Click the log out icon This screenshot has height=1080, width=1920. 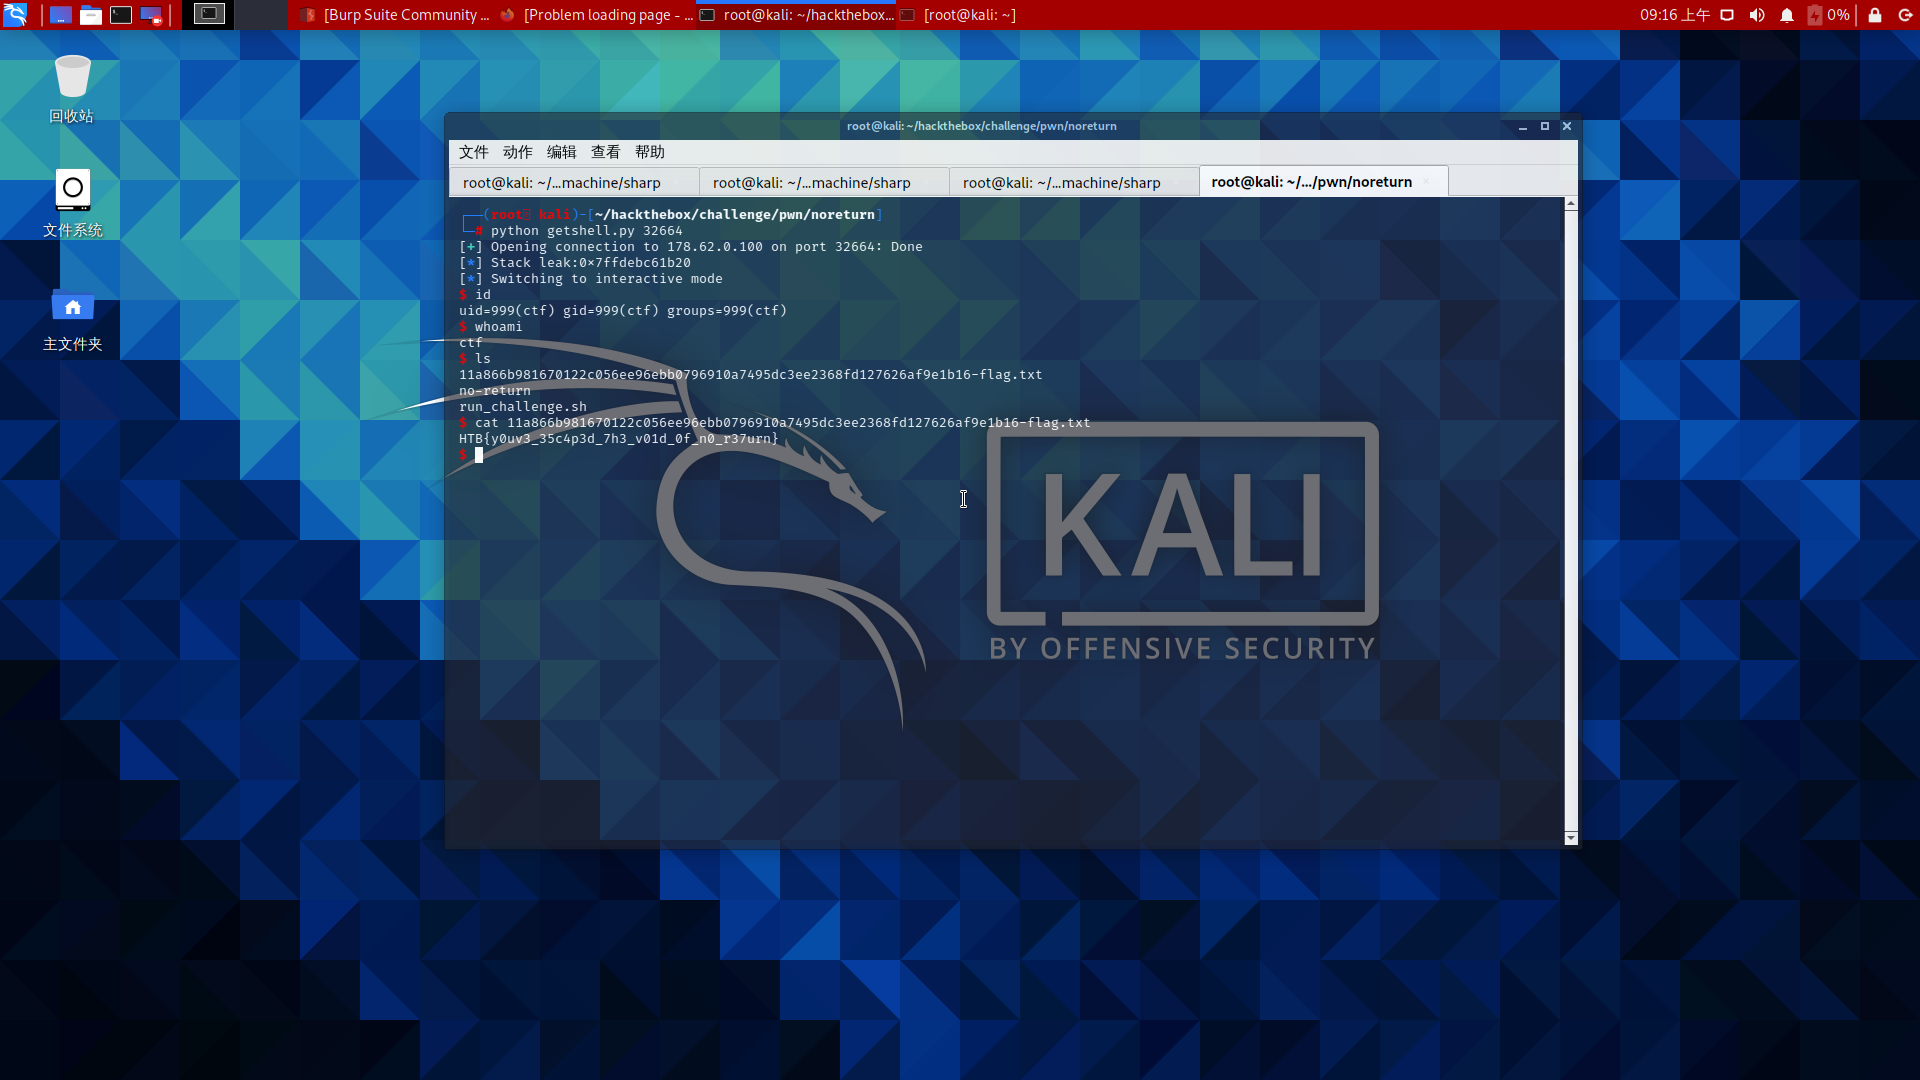(1905, 15)
